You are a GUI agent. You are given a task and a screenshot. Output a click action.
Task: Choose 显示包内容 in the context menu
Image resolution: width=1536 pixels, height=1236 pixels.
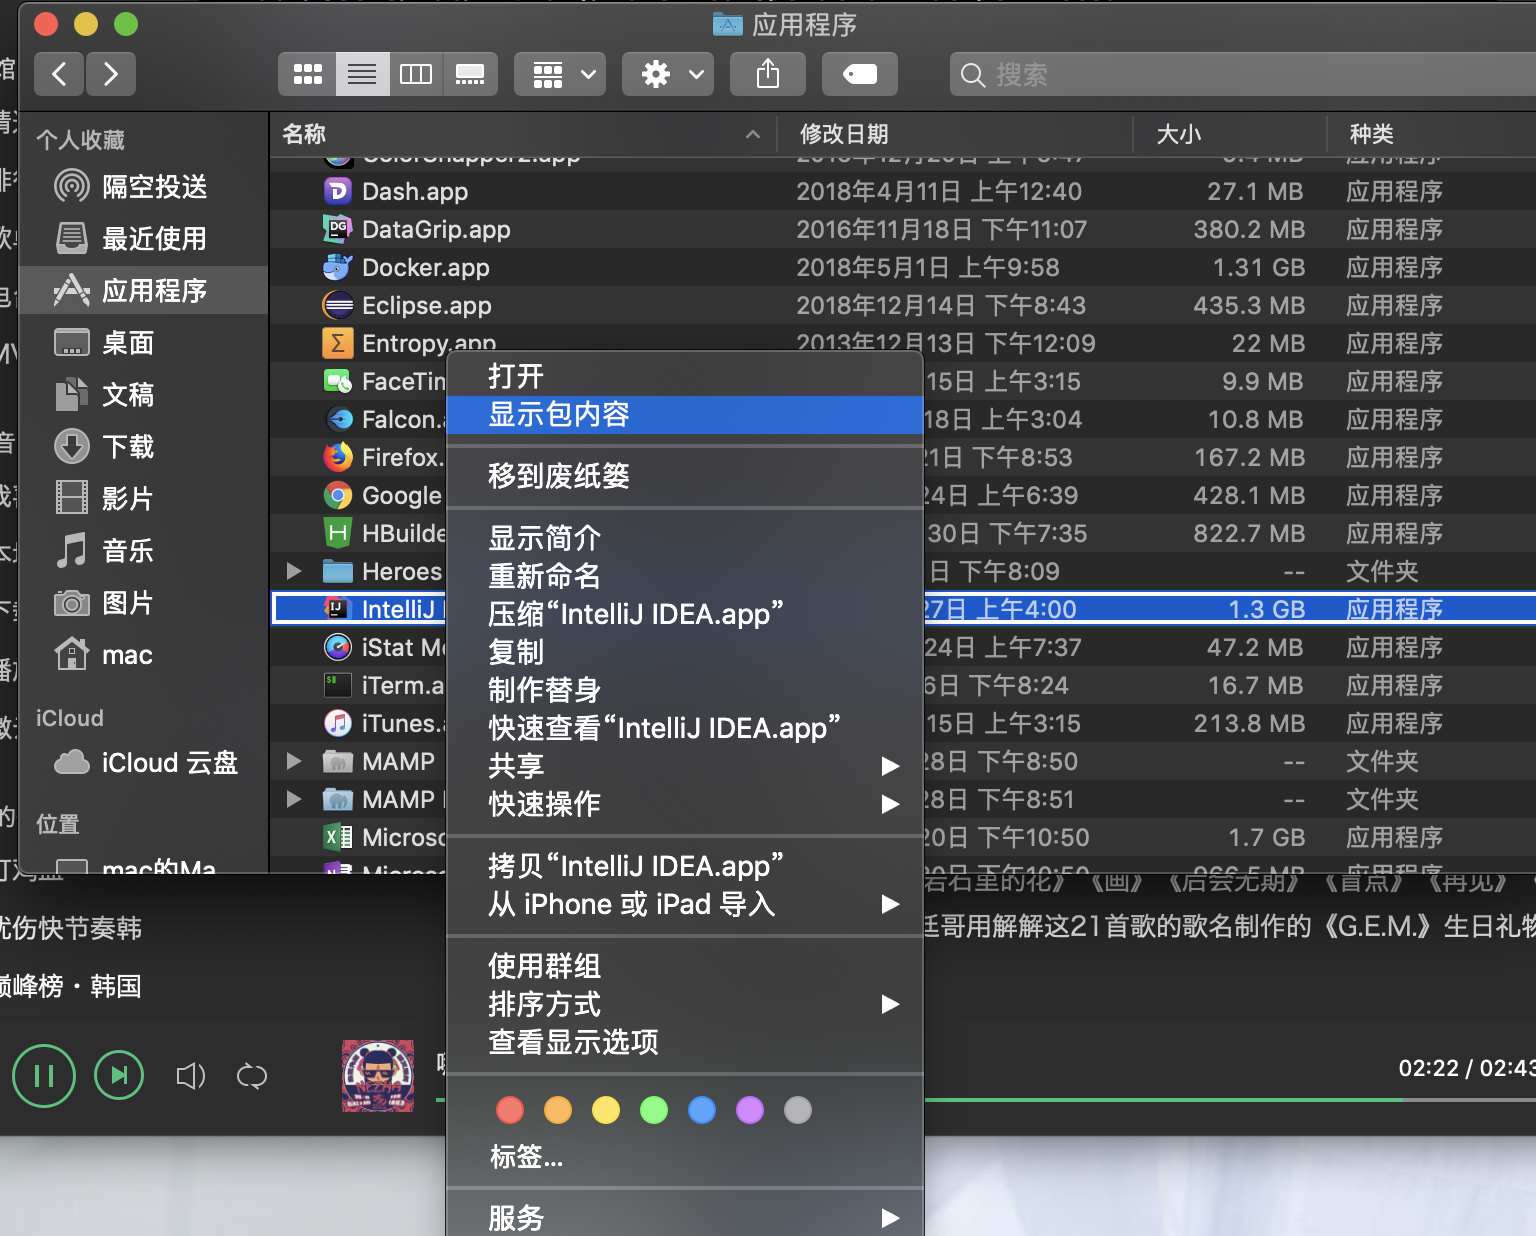pyautogui.click(x=685, y=415)
